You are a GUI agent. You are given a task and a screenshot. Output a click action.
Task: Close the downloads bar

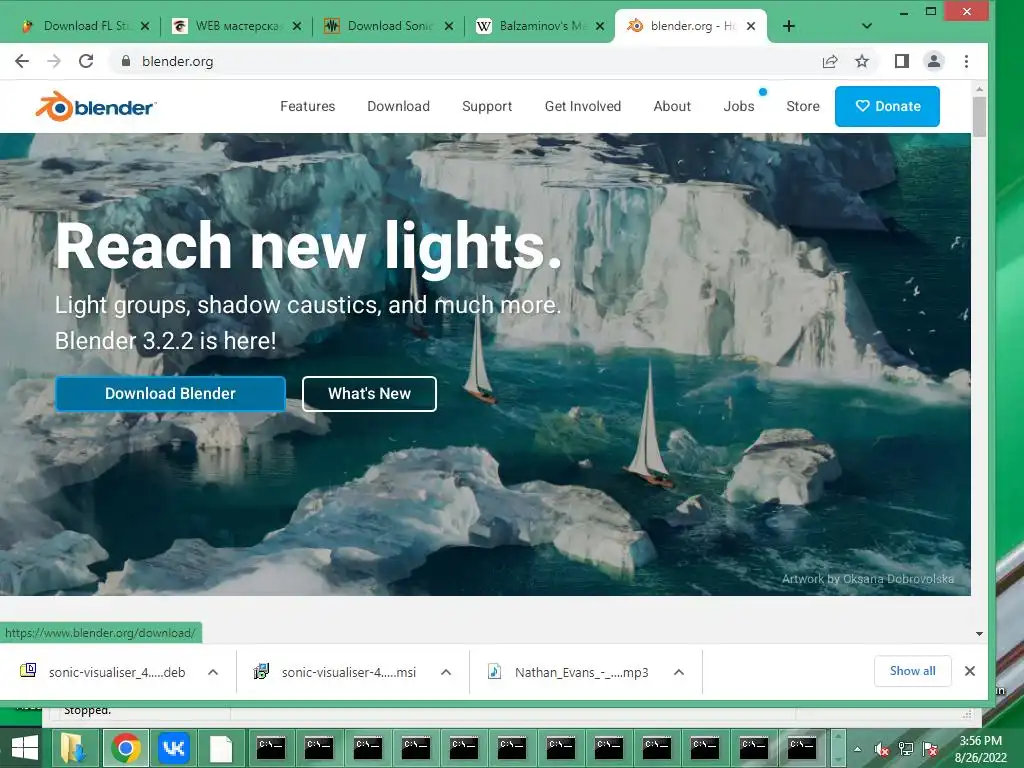[x=970, y=671]
